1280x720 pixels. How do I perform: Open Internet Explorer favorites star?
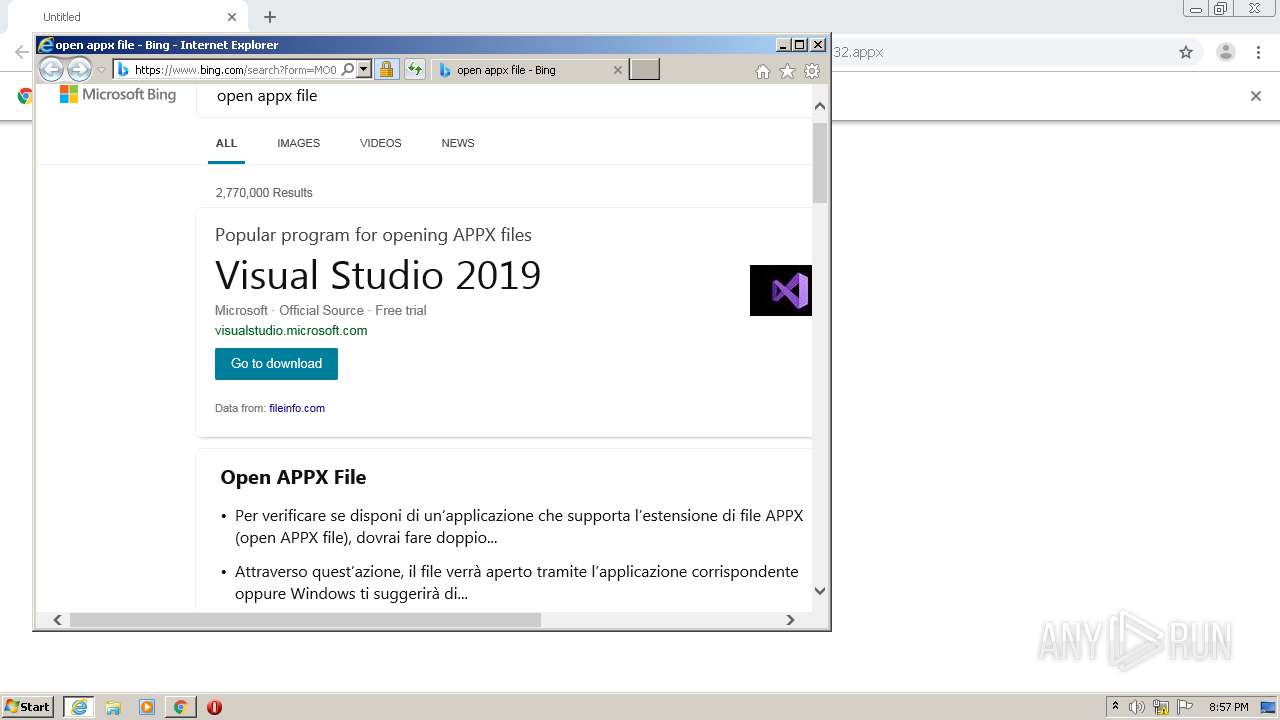tap(788, 71)
